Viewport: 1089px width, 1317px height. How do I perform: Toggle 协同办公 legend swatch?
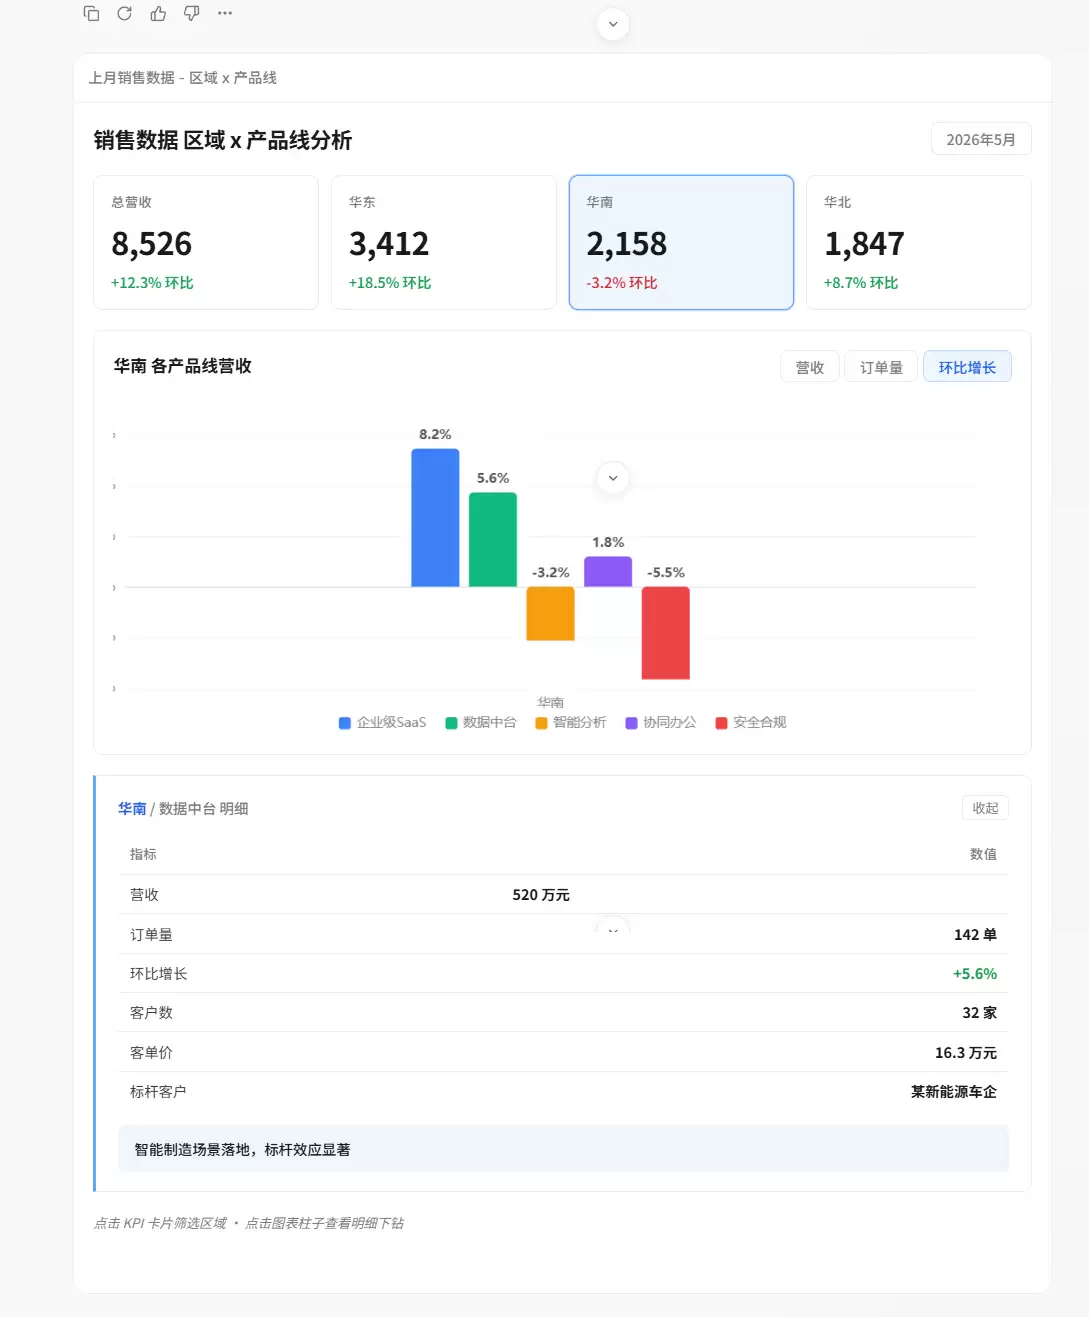(x=631, y=723)
